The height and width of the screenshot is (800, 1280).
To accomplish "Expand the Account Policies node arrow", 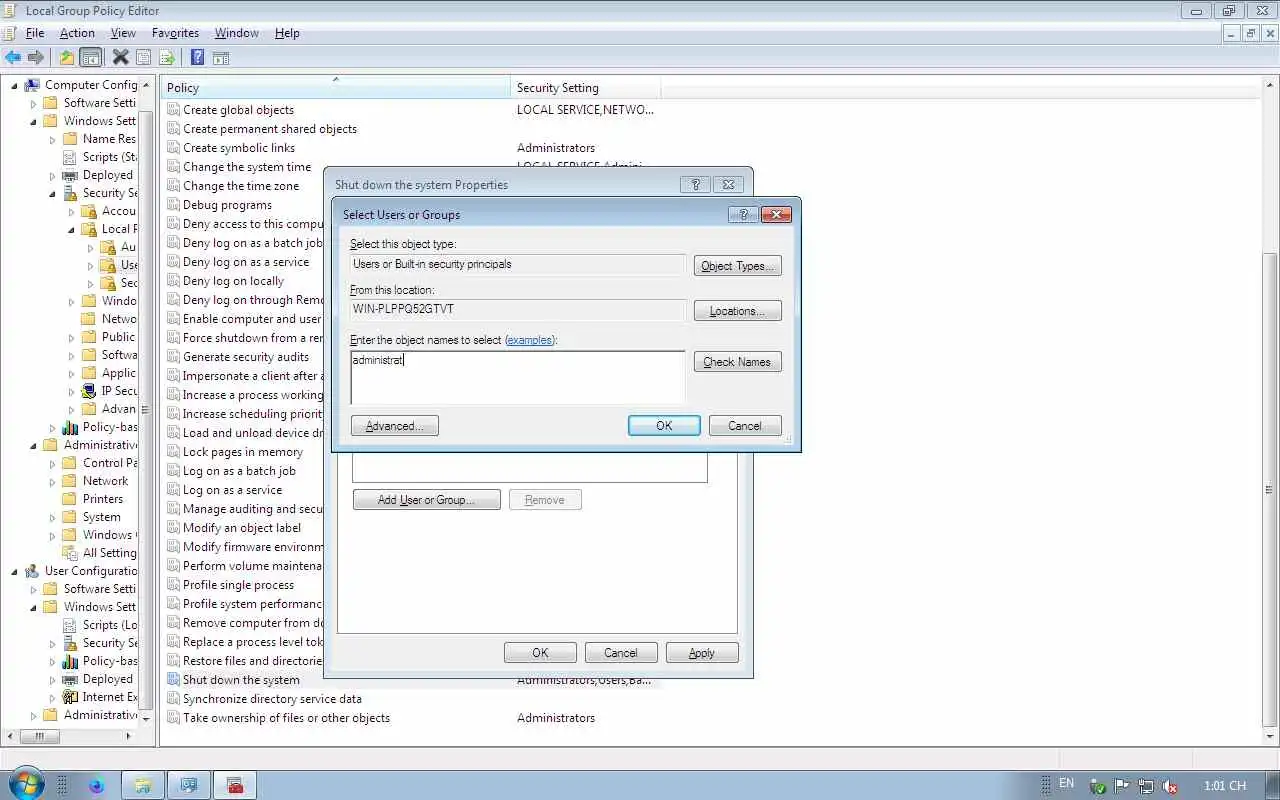I will coord(72,211).
